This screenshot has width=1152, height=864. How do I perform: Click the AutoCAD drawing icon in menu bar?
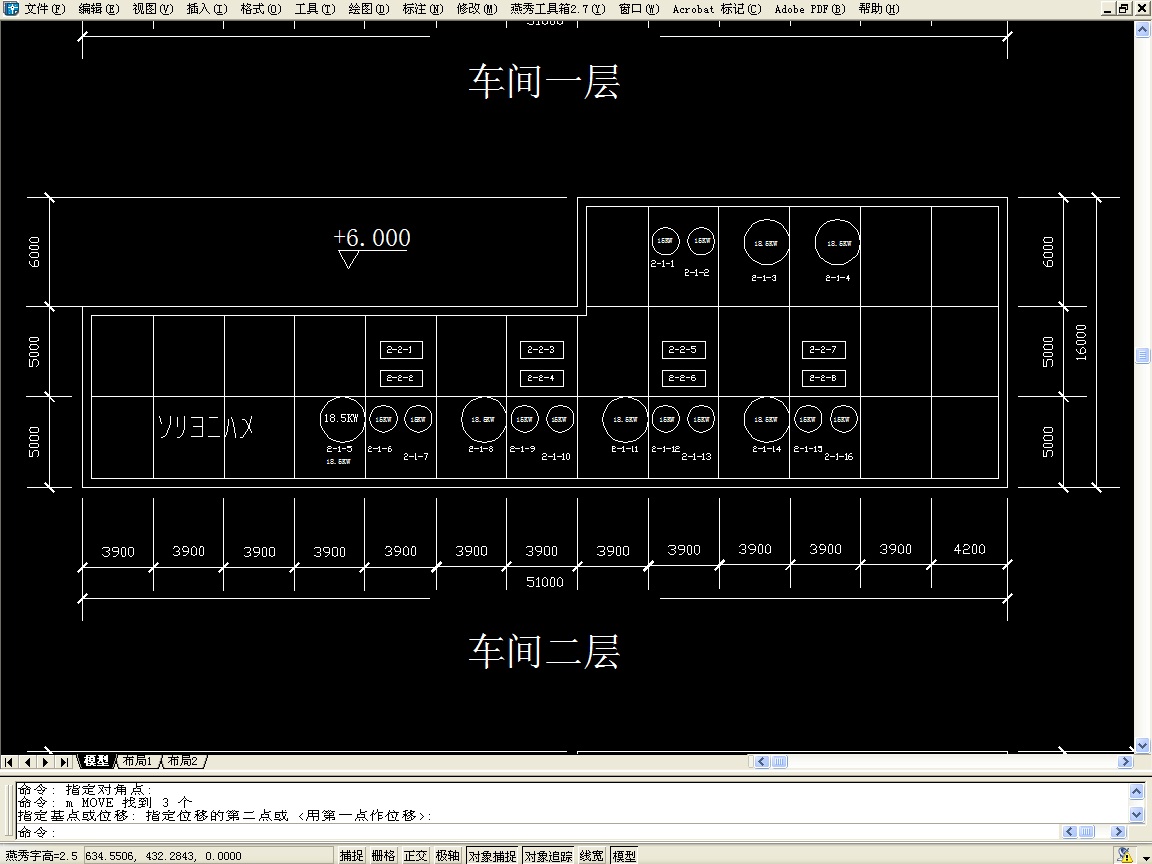[x=11, y=9]
